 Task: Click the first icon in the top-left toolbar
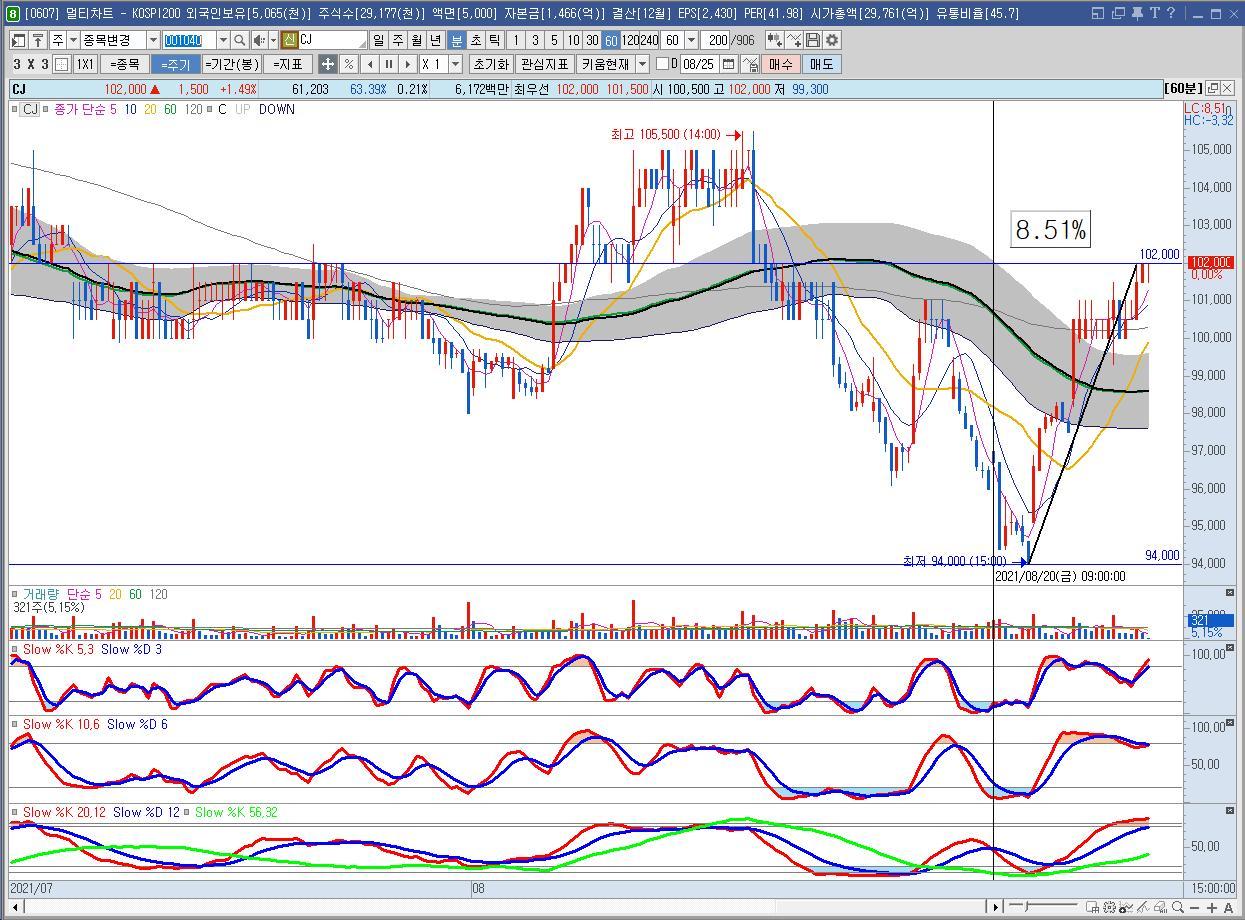point(19,40)
